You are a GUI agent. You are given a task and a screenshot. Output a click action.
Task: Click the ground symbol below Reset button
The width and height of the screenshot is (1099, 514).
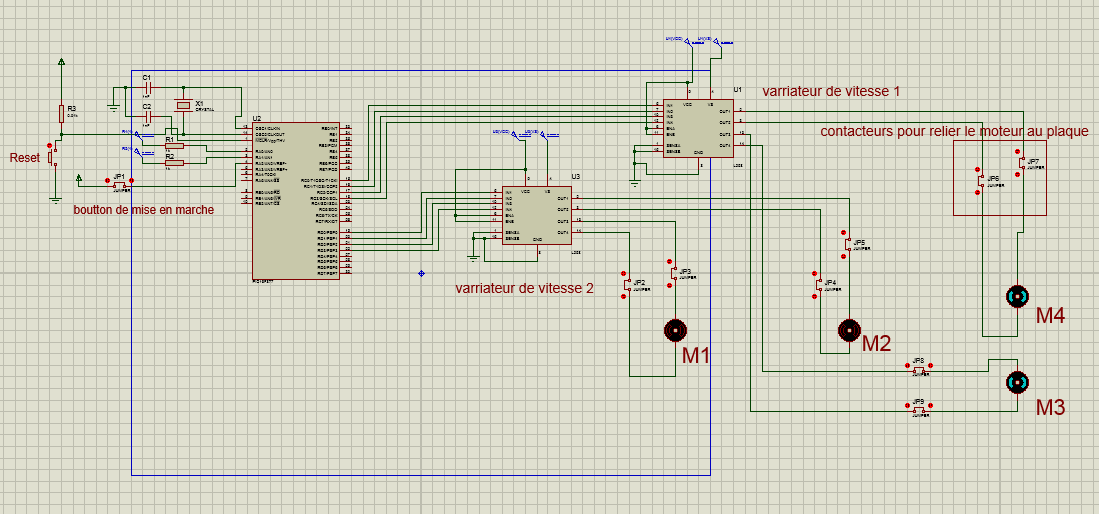click(x=55, y=199)
